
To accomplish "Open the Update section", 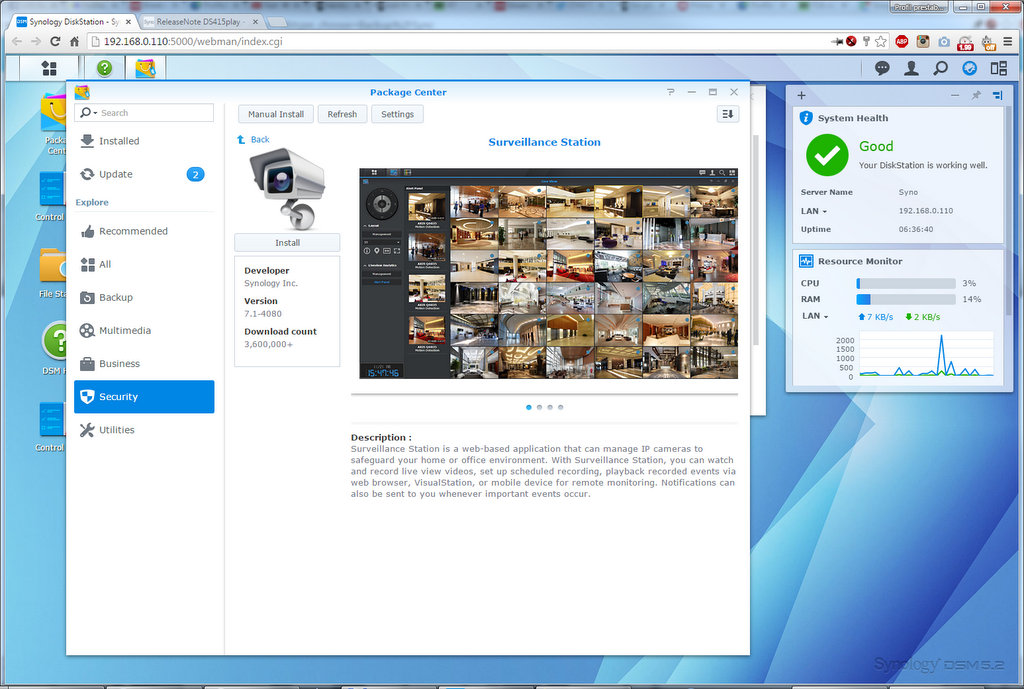I will (144, 174).
